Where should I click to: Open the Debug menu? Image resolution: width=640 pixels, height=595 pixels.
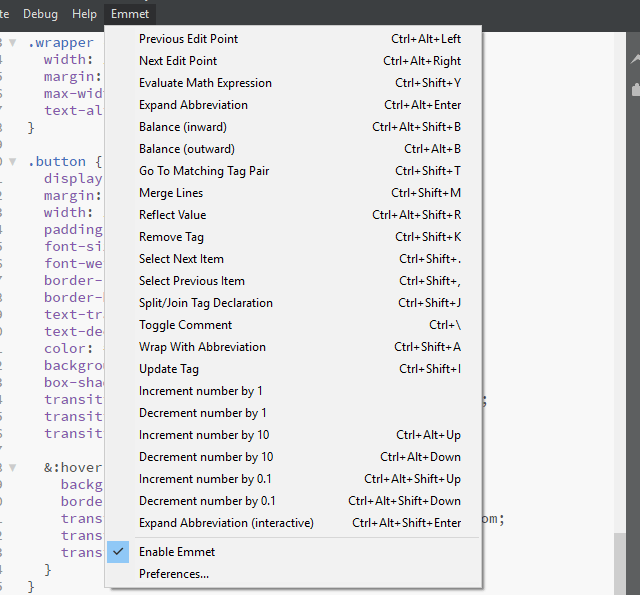[x=40, y=14]
